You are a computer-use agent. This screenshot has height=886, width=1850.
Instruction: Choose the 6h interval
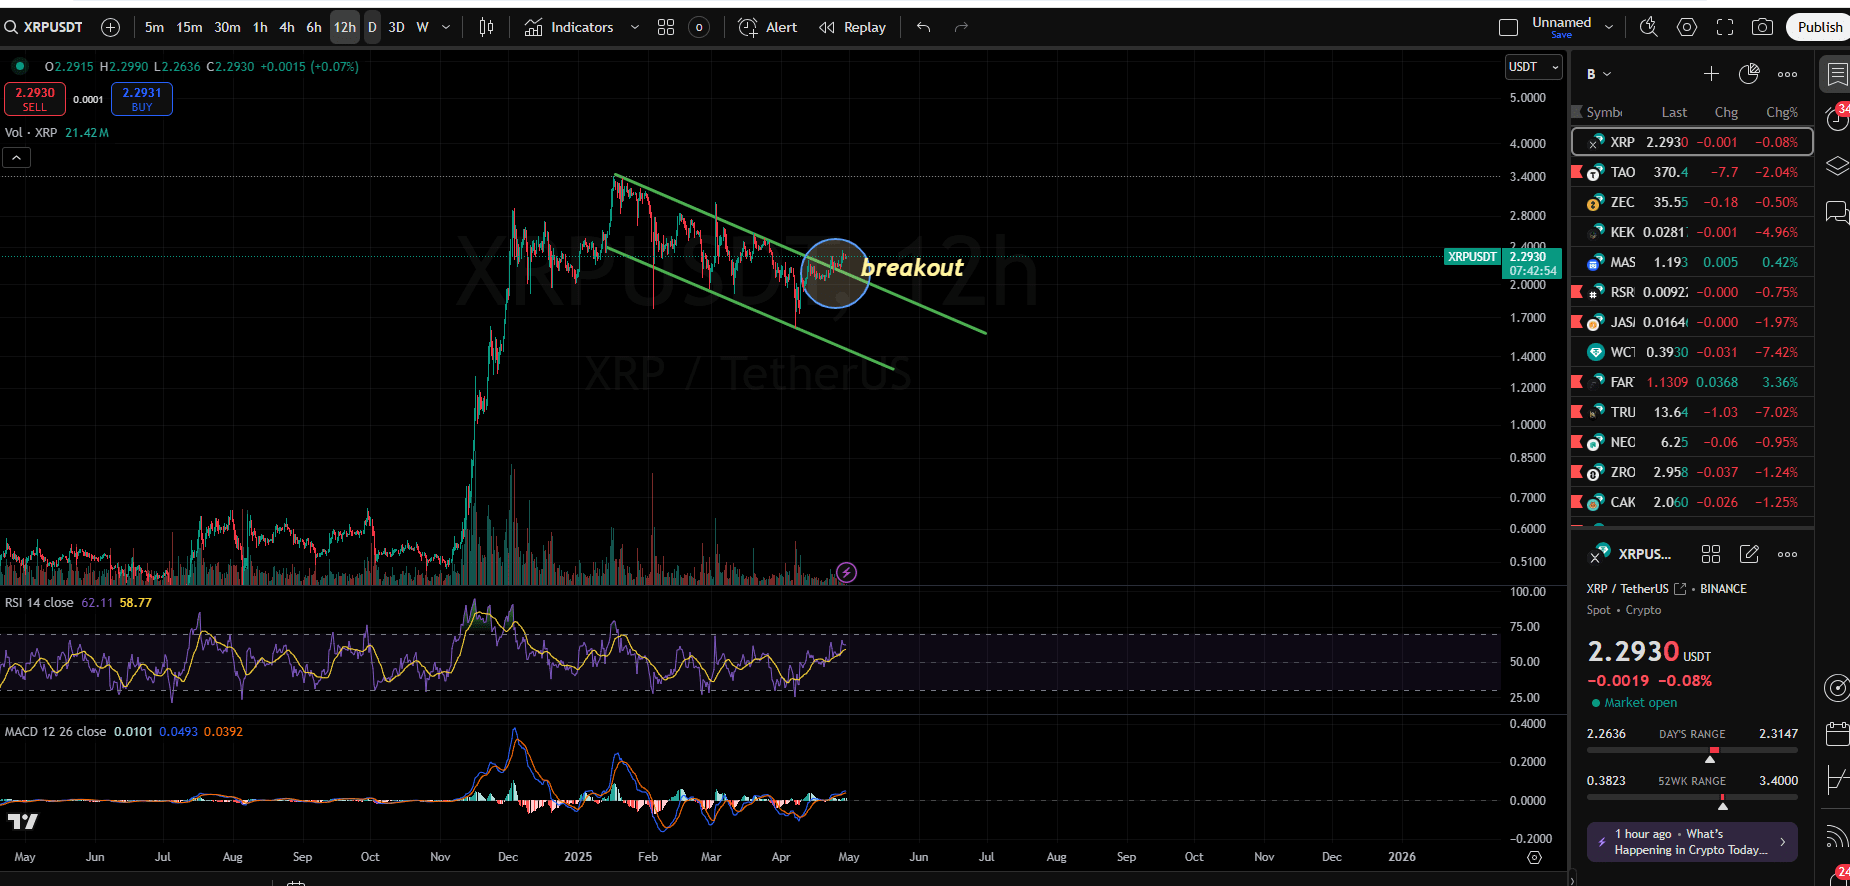(314, 27)
